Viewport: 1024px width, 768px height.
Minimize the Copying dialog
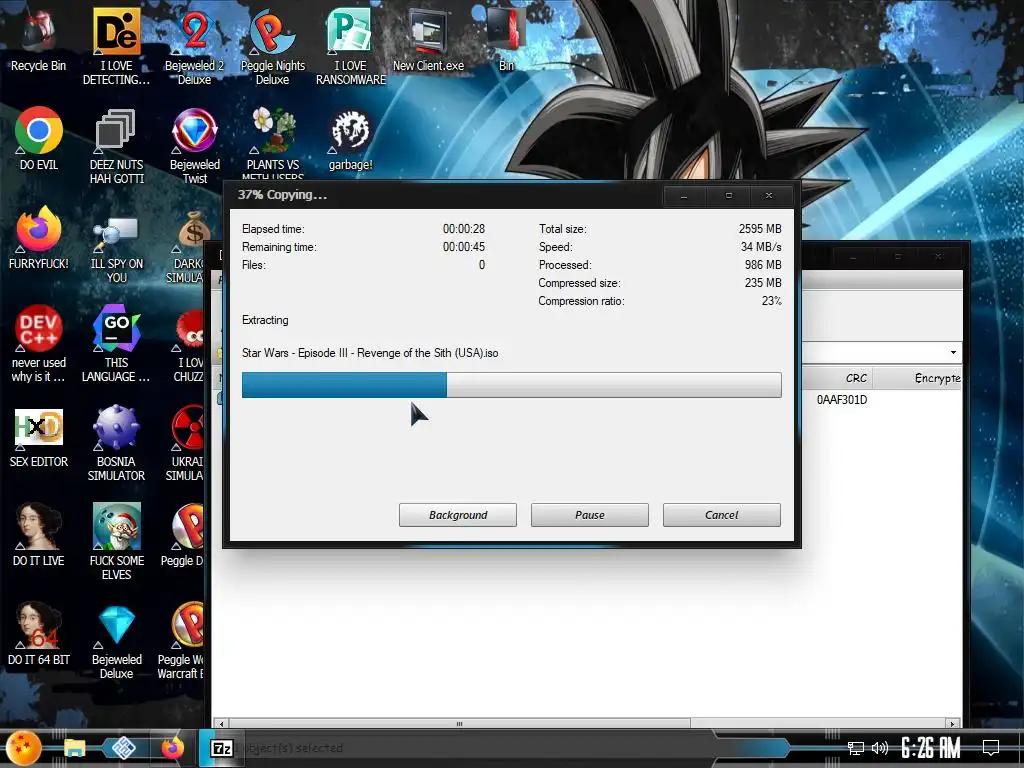coord(684,195)
